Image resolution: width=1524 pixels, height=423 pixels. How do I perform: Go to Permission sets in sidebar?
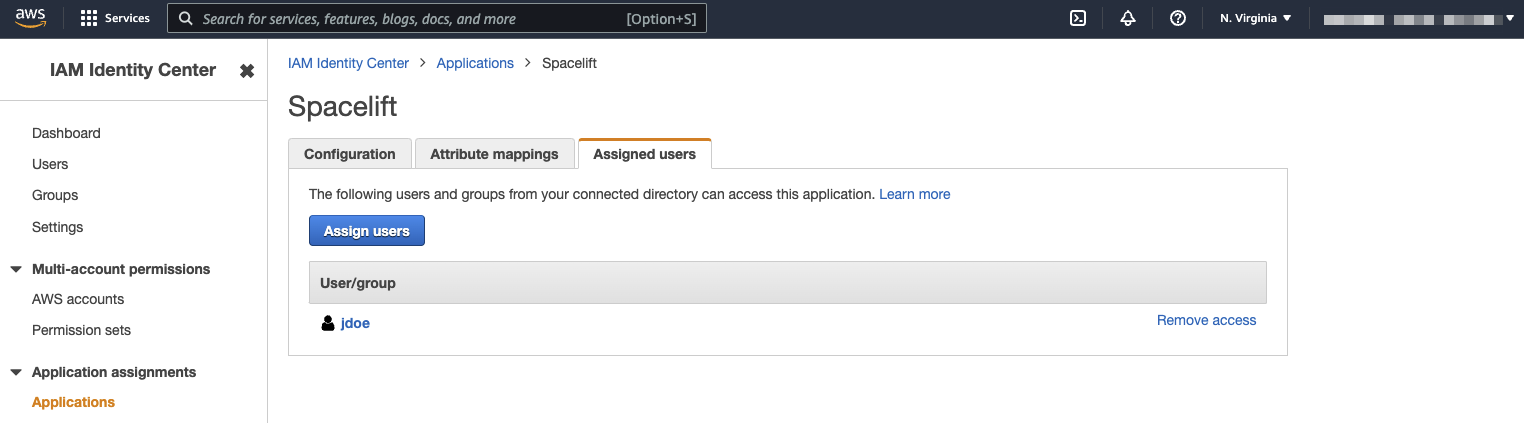pyautogui.click(x=81, y=330)
